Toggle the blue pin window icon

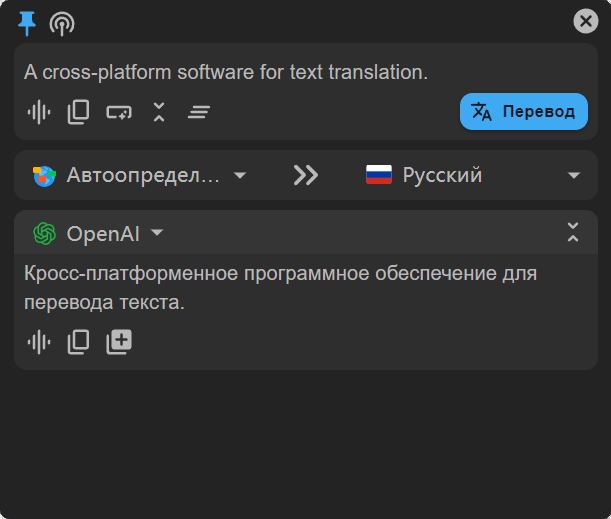pyautogui.click(x=27, y=23)
